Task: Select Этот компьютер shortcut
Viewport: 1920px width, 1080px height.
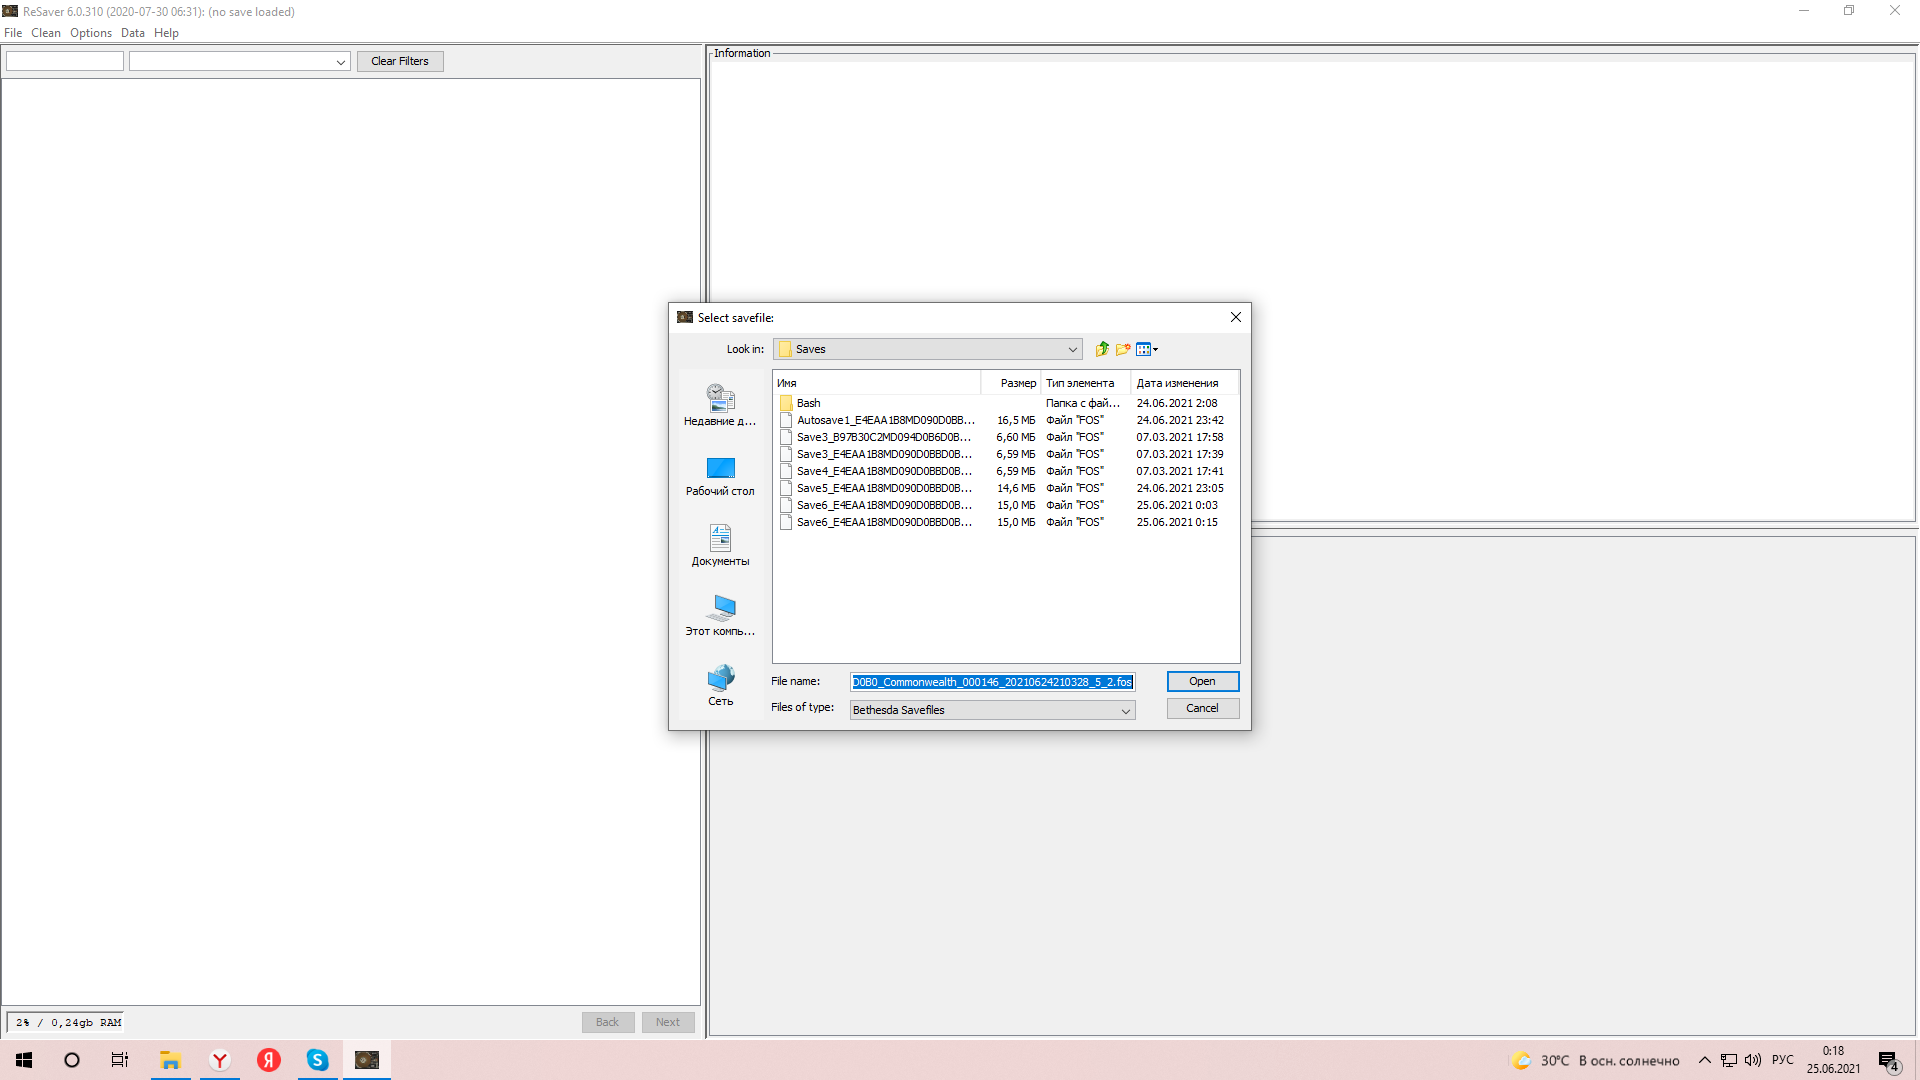Action: tap(720, 615)
